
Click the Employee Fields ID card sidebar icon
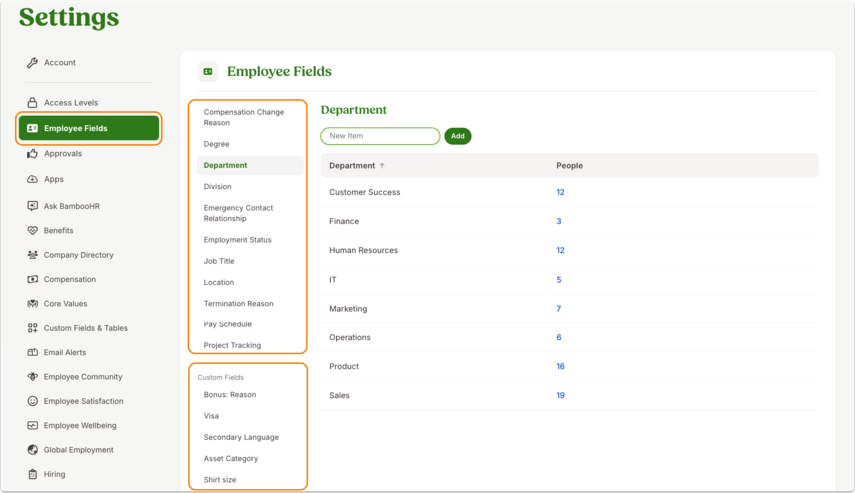33,128
